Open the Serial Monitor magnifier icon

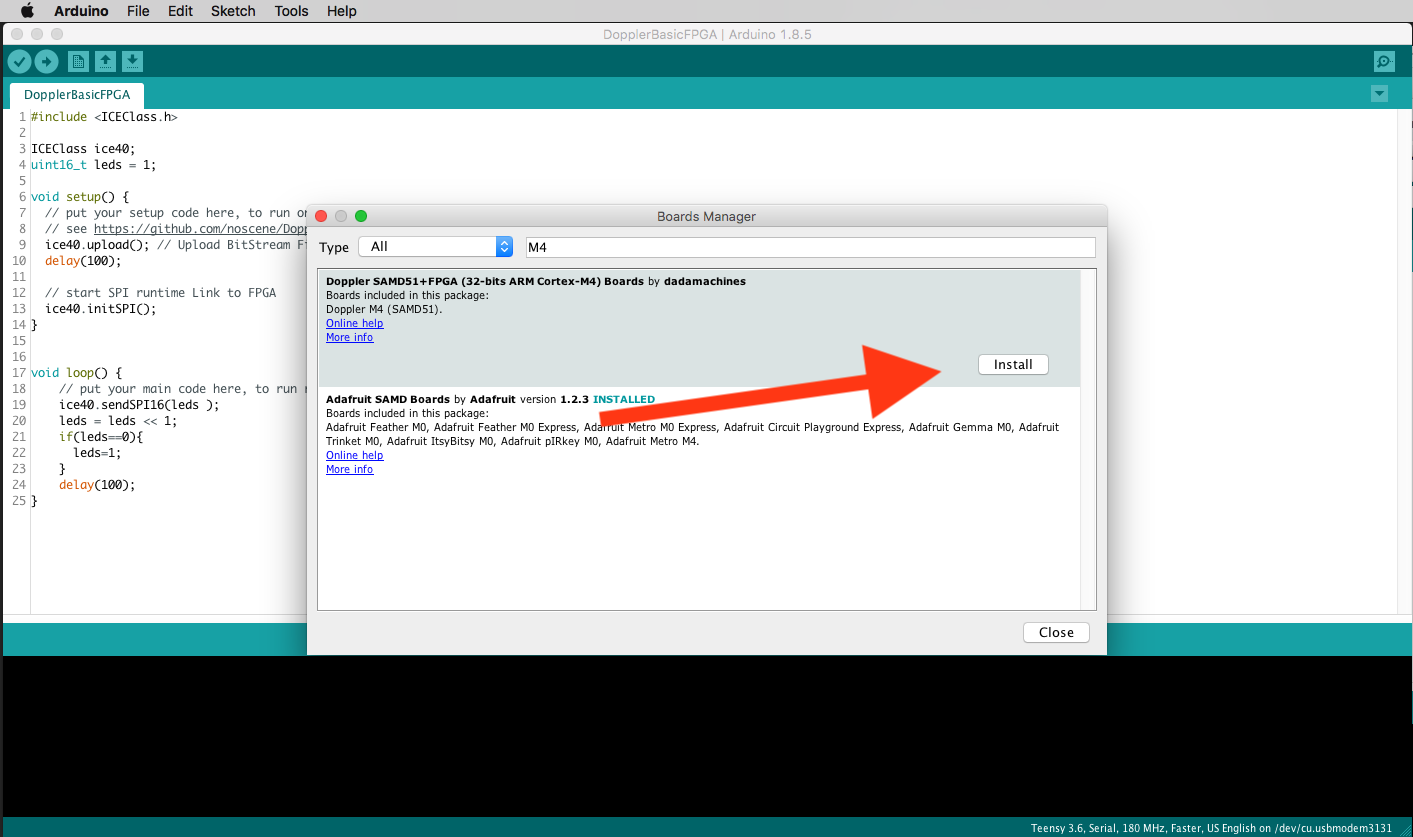click(x=1384, y=62)
